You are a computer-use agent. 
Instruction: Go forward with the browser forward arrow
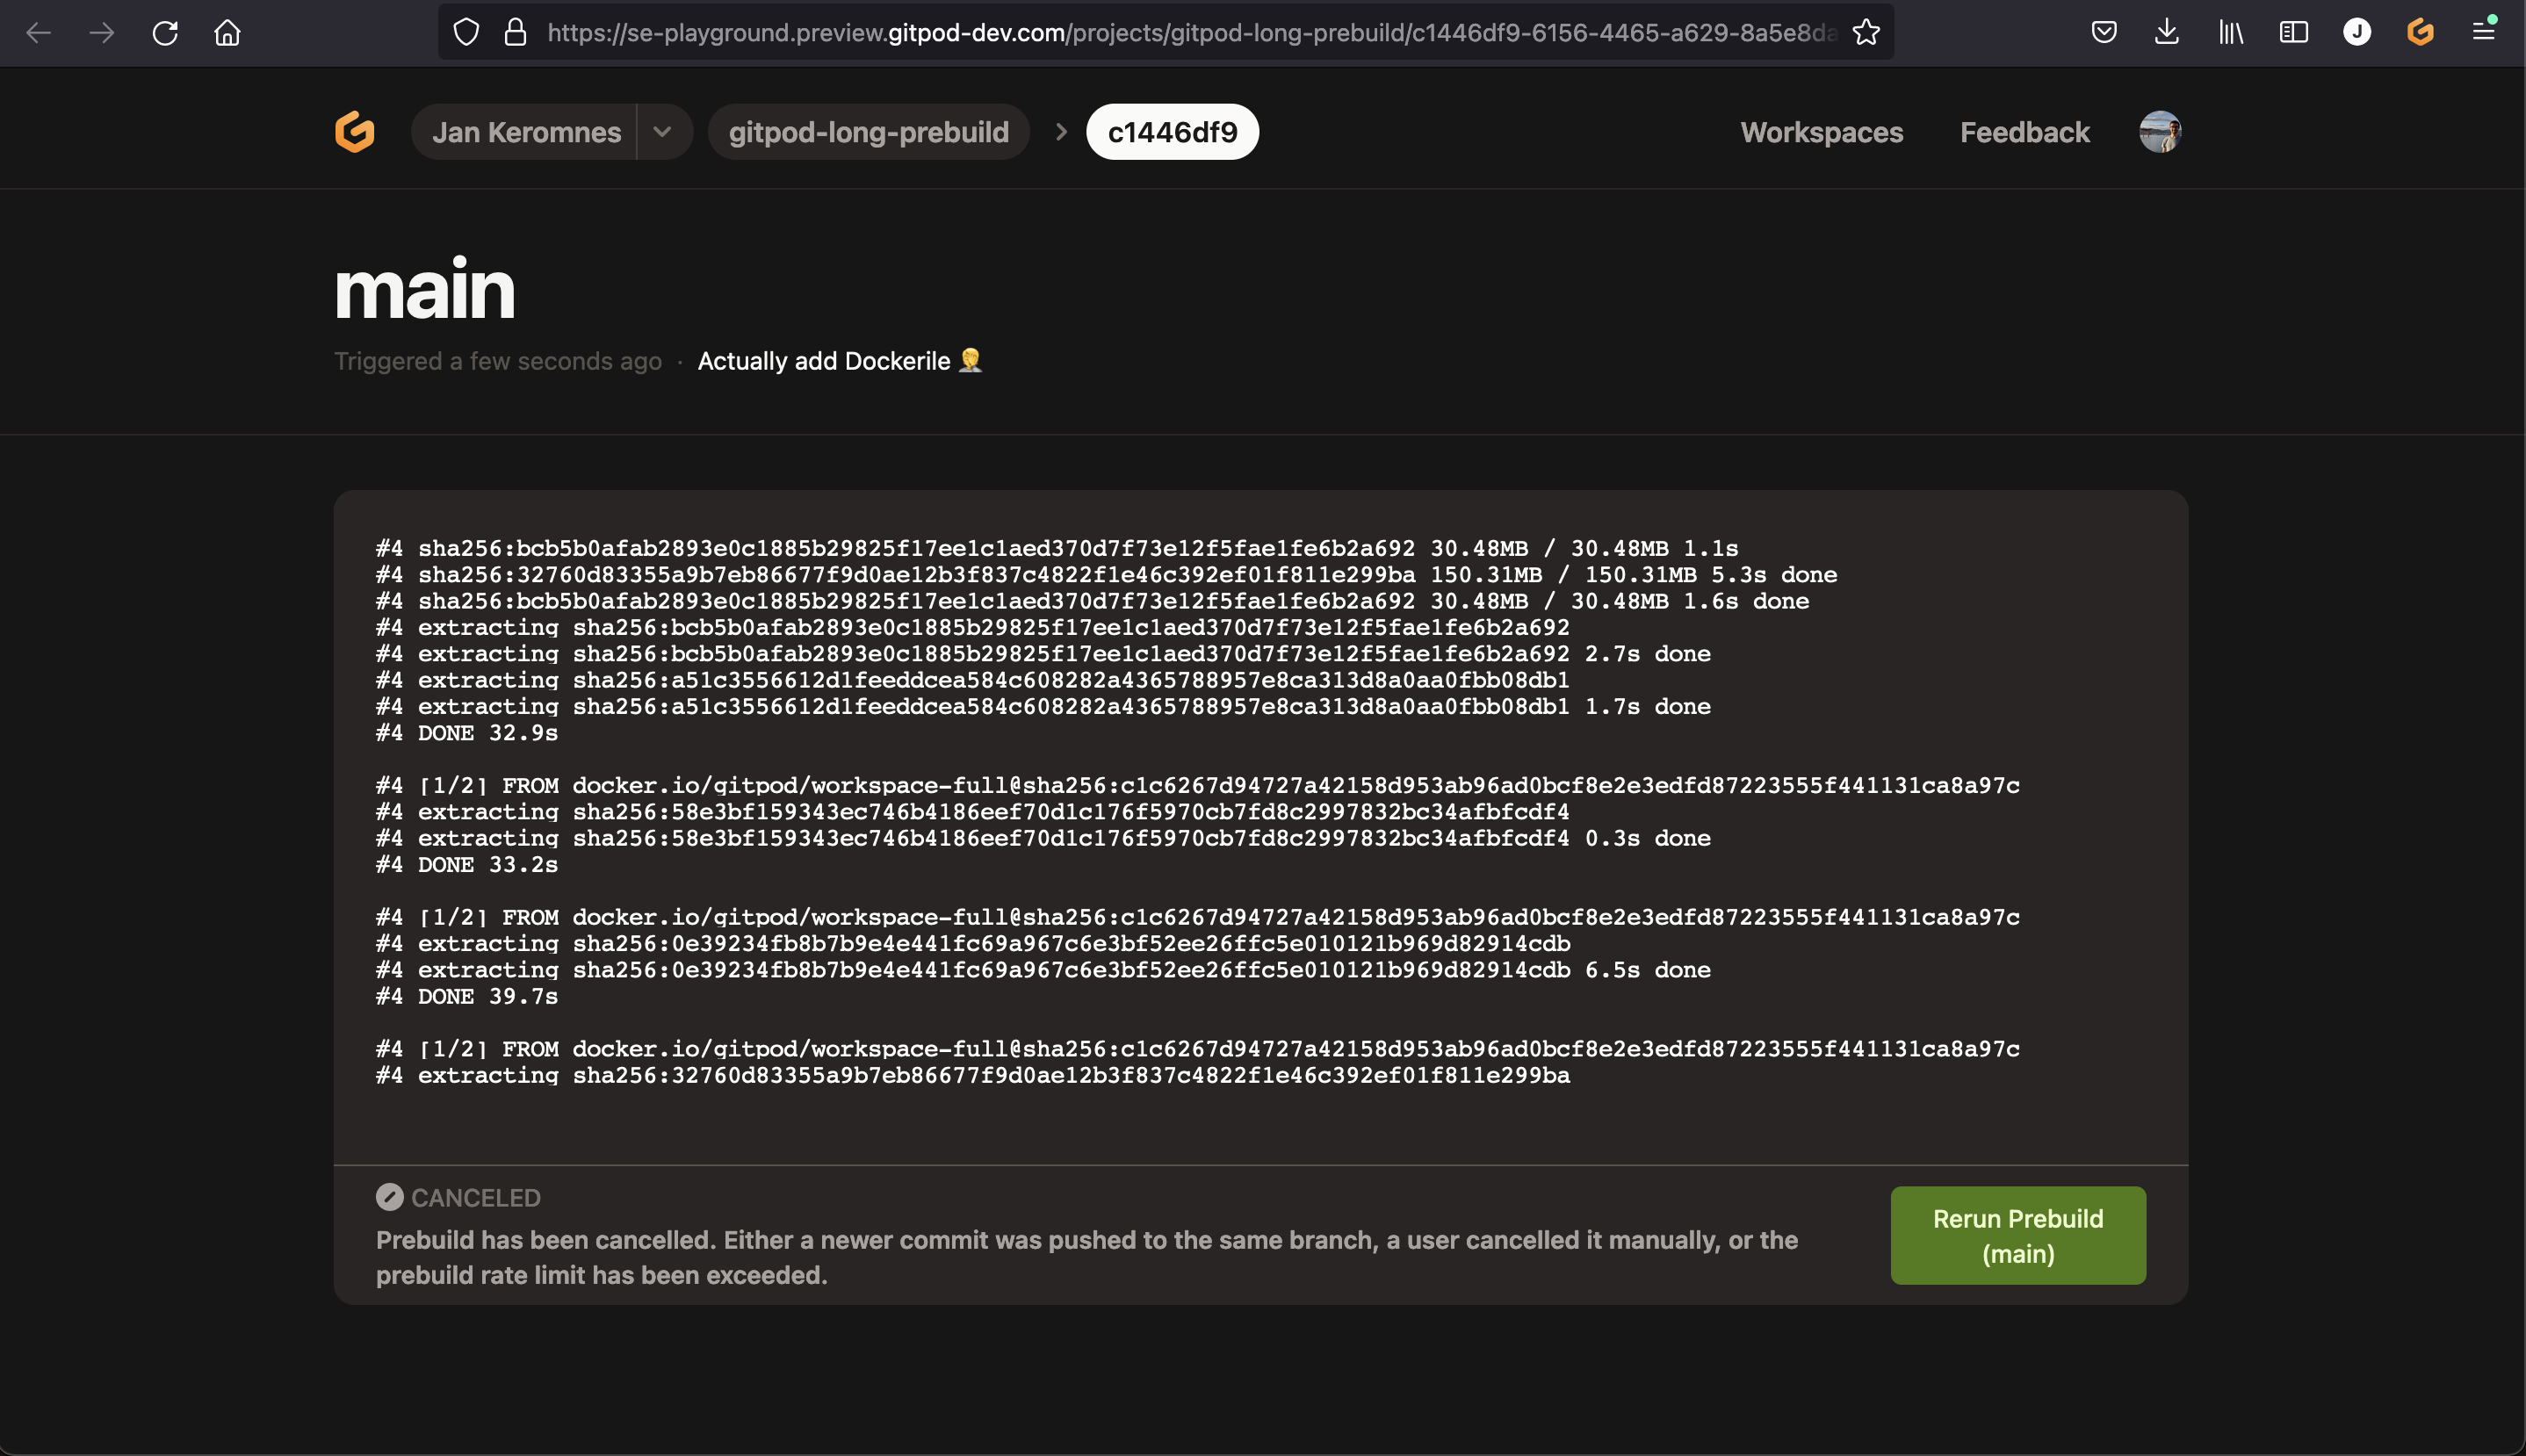(101, 33)
